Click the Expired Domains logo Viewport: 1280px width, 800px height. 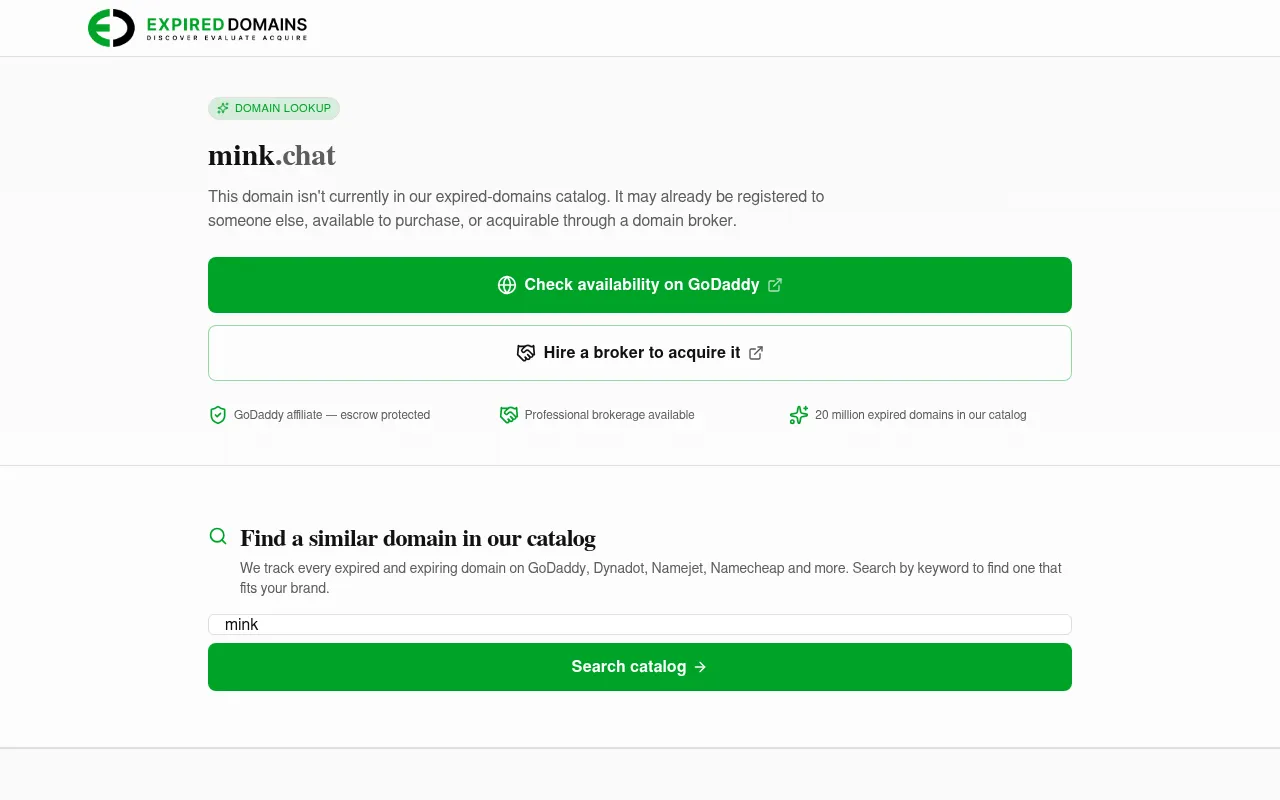click(197, 28)
